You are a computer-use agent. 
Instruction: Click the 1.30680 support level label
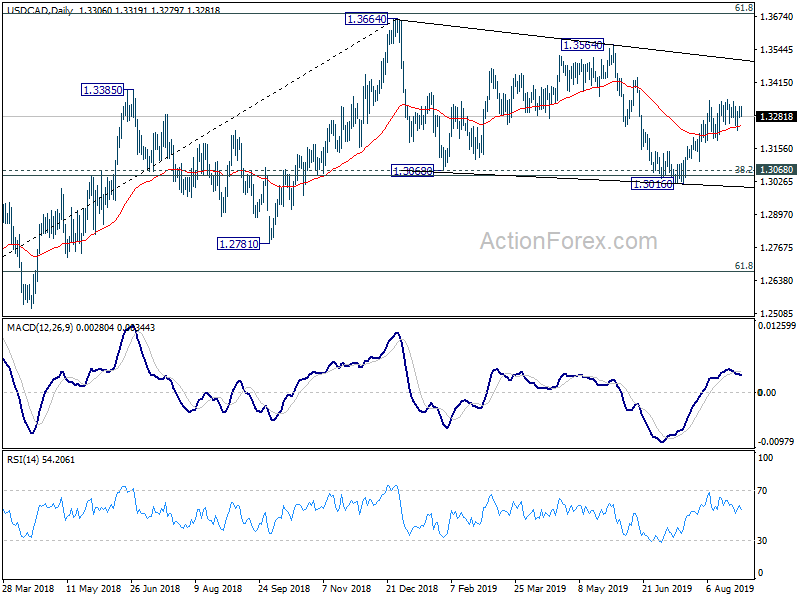pos(412,171)
